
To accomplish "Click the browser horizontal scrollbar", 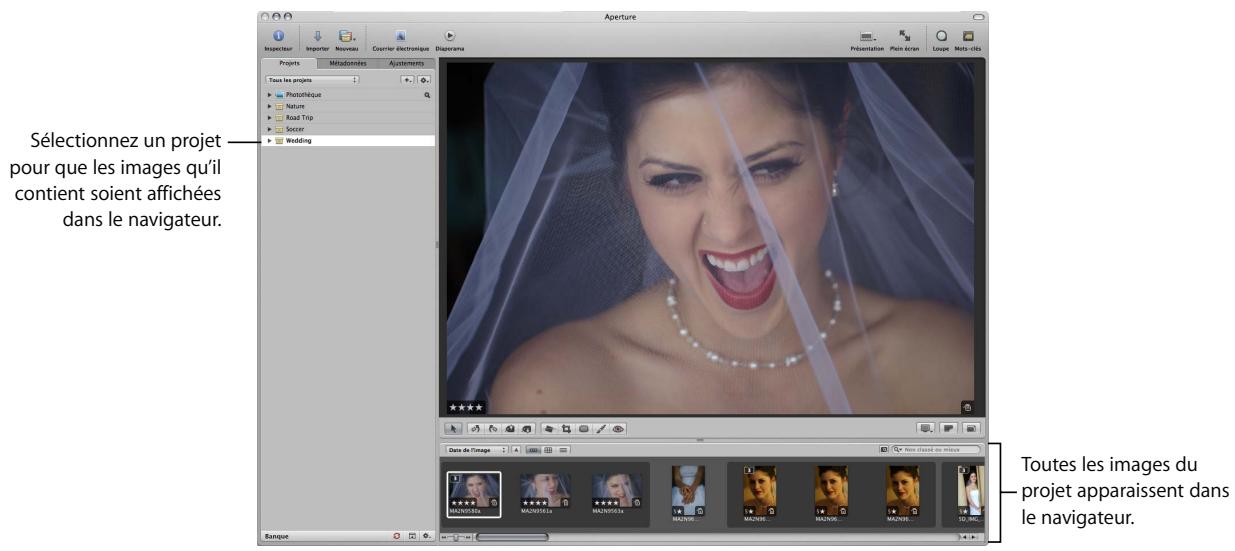I will pyautogui.click(x=513, y=537).
